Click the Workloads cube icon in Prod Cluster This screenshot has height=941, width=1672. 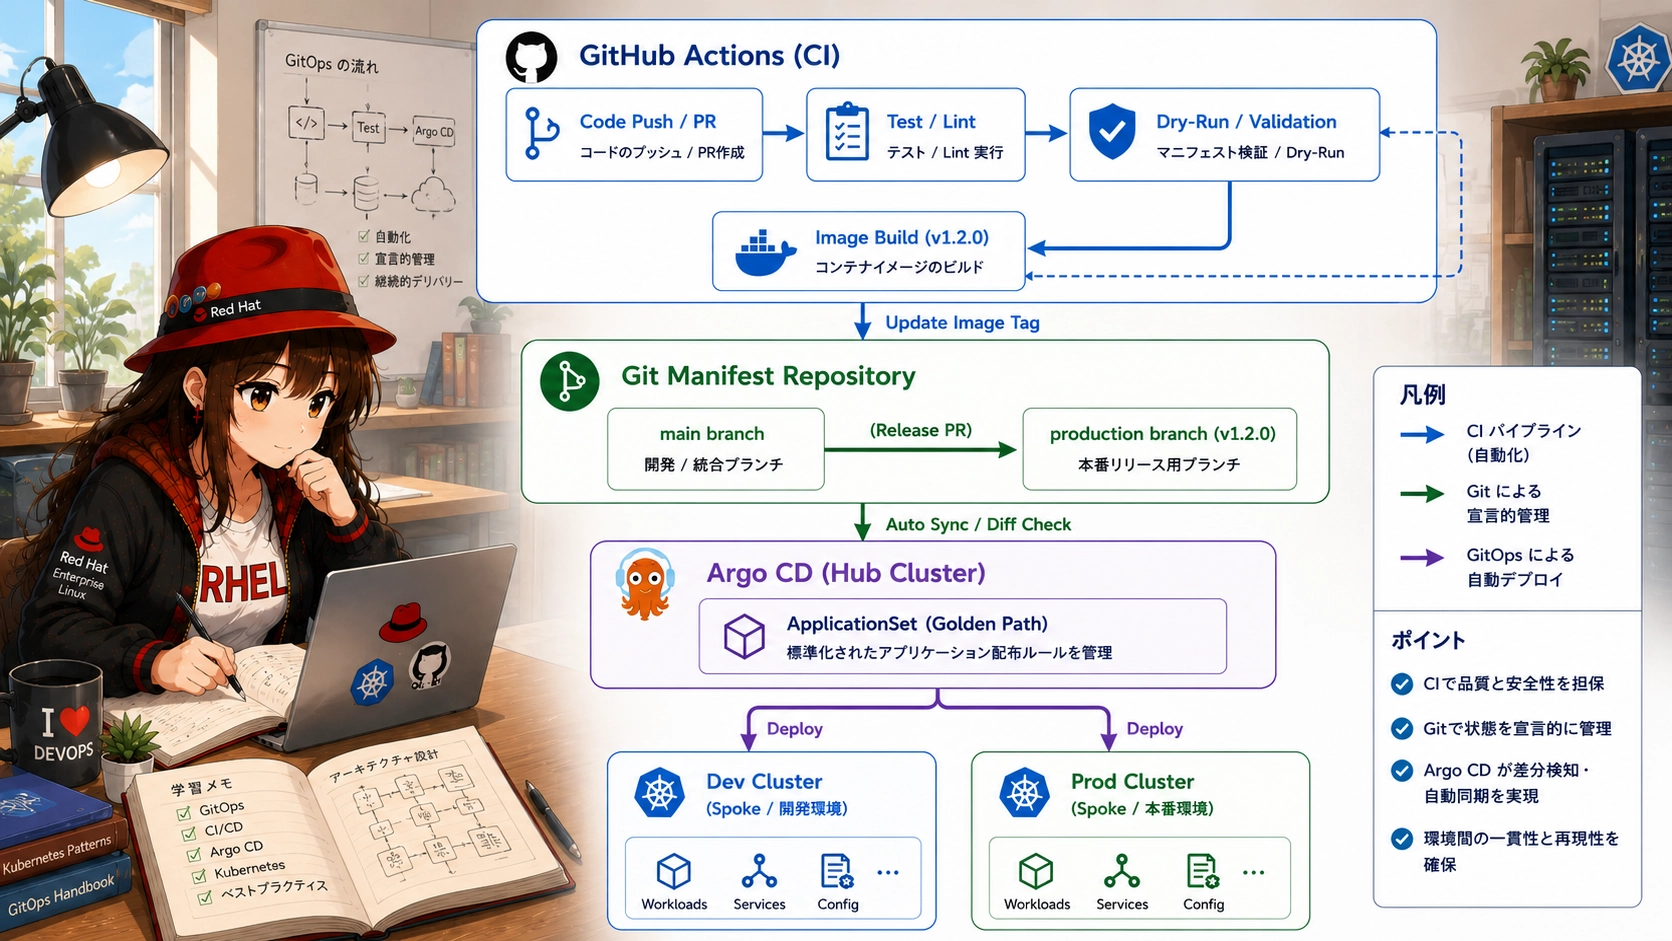[1036, 871]
